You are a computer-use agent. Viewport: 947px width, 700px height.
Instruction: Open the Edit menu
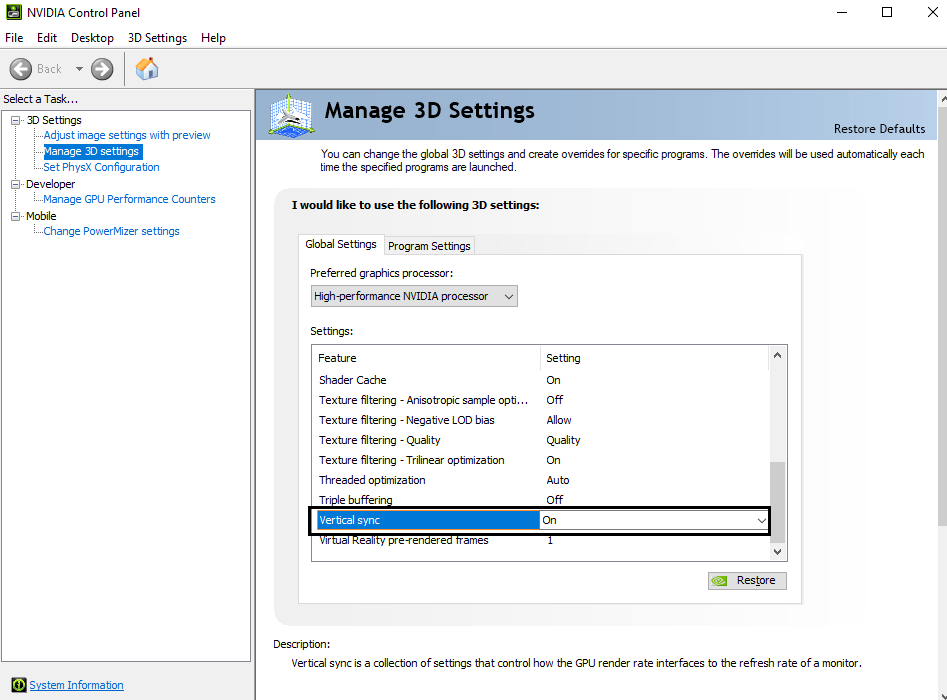tap(47, 37)
